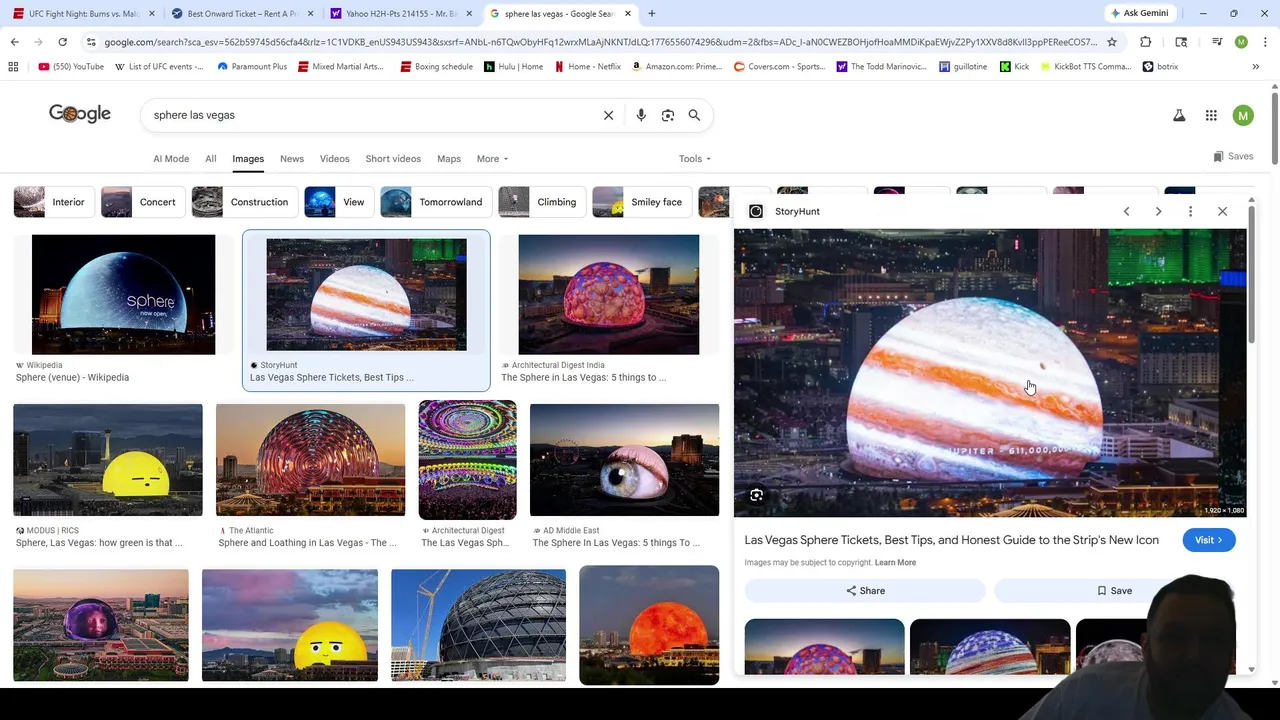This screenshot has height=720, width=1280.
Task: Open MODUS RICS yellow emoji sphere thumbnail
Action: [x=108, y=460]
